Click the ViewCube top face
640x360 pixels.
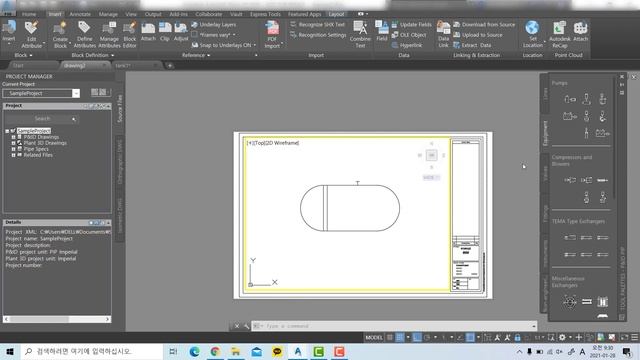(x=431, y=155)
